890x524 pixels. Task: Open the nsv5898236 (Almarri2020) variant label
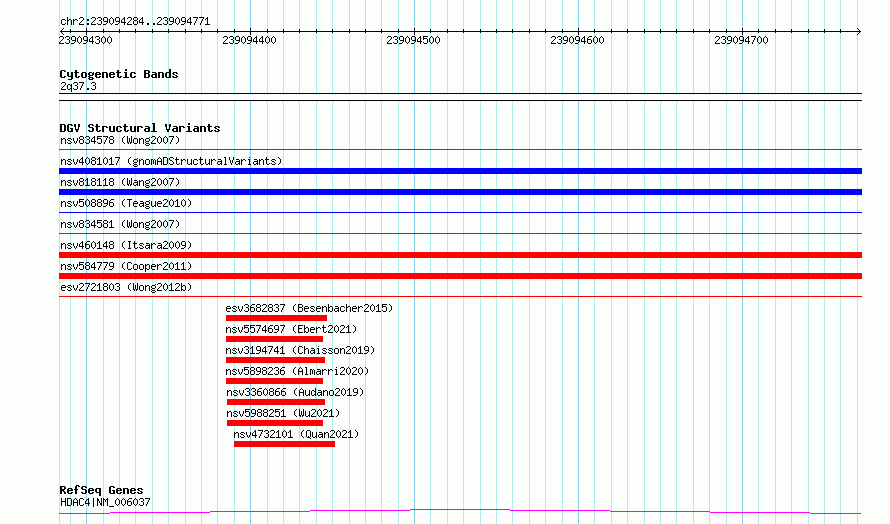(297, 371)
